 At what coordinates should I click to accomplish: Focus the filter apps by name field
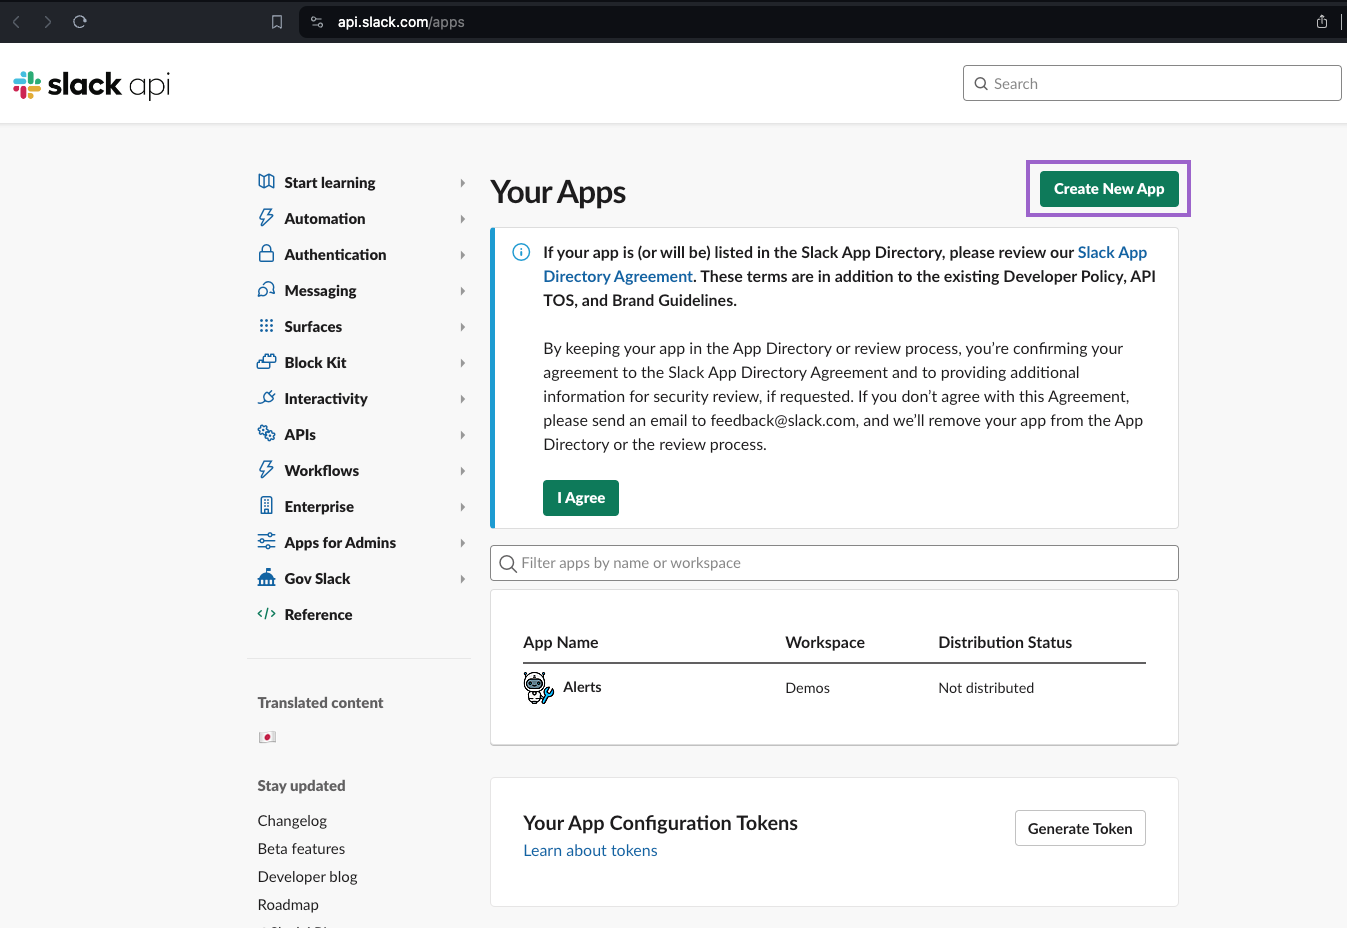point(834,563)
